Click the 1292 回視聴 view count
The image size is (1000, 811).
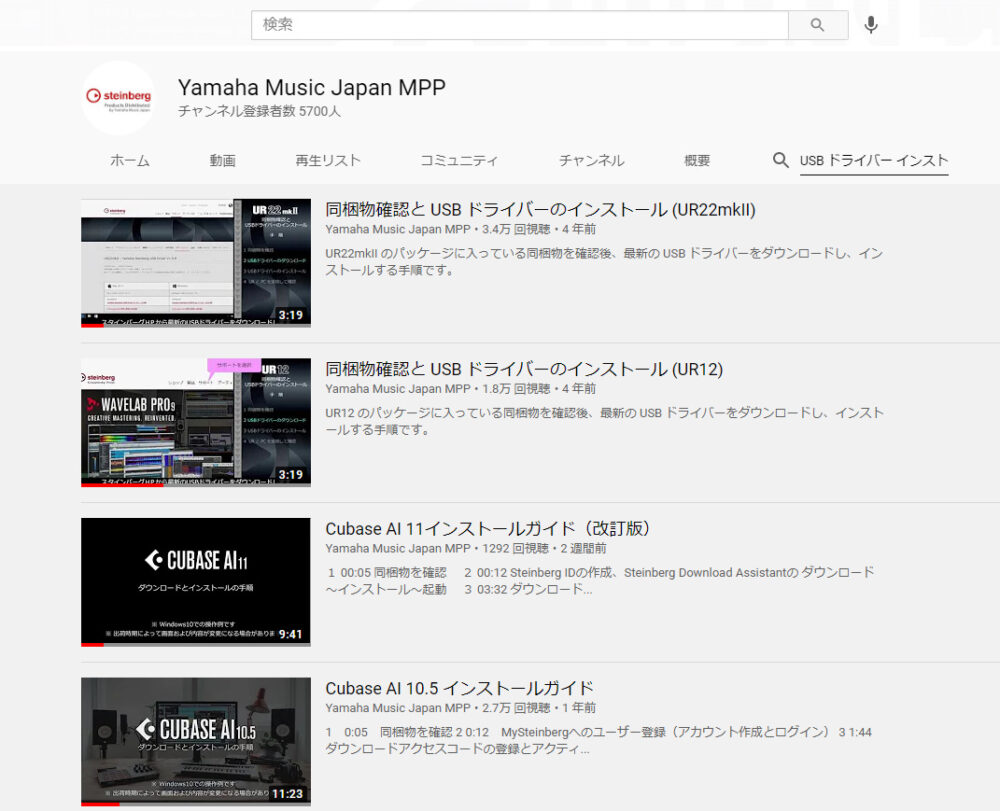pyautogui.click(x=515, y=548)
